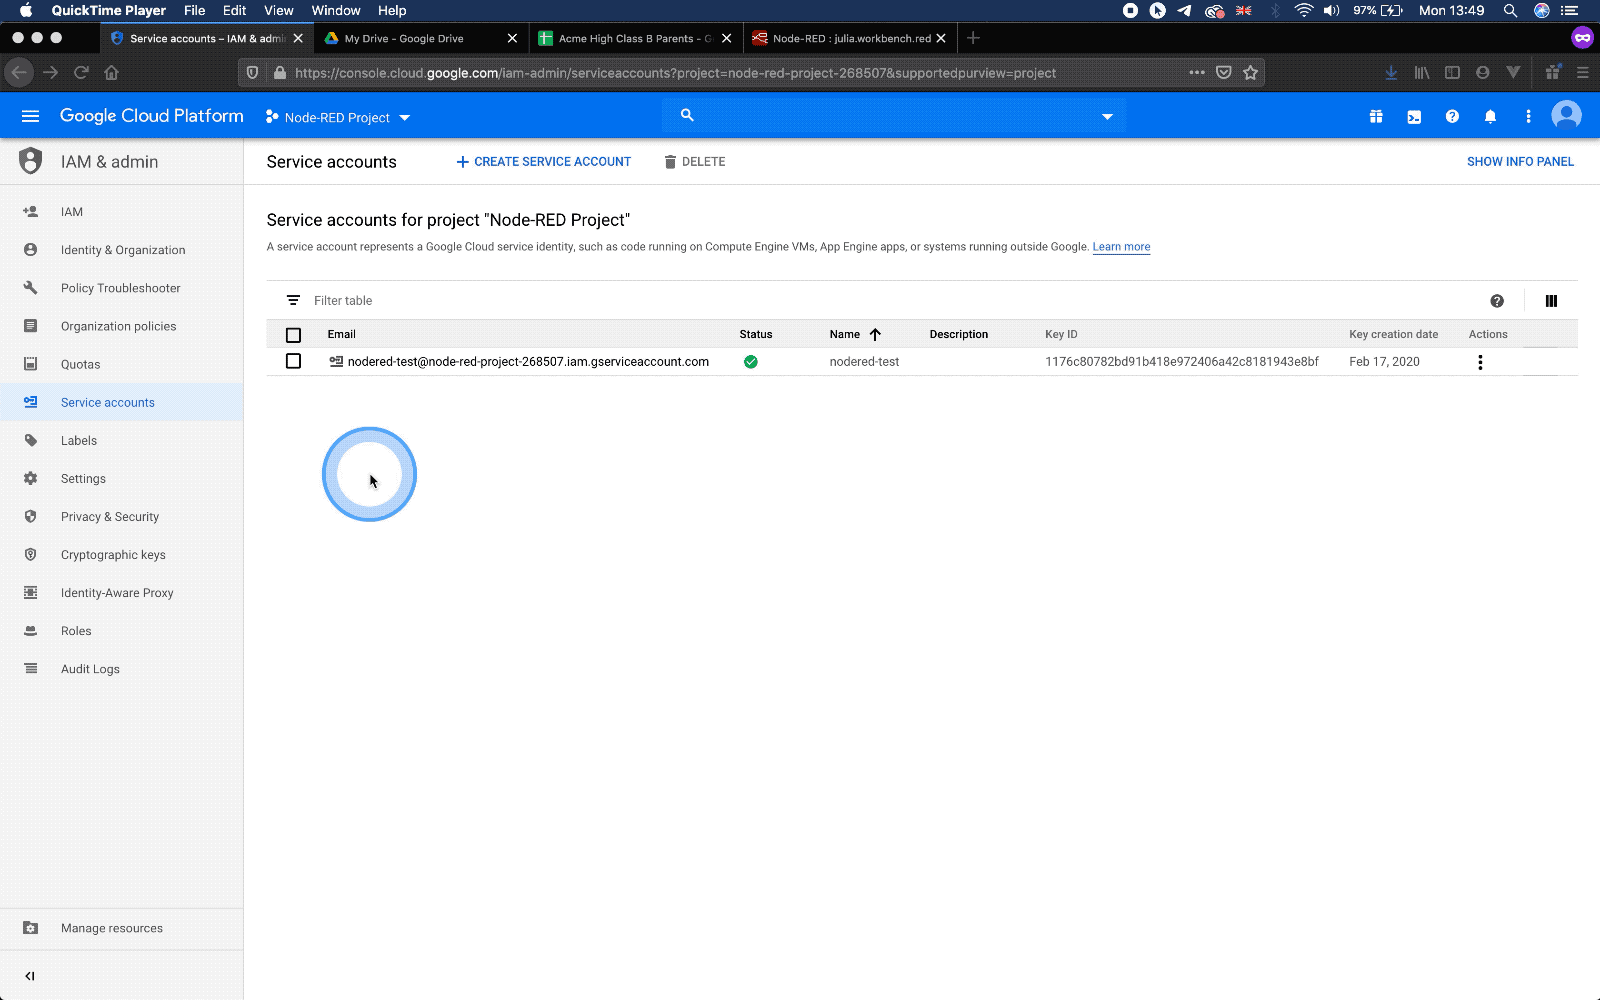The image size is (1600, 1000).
Task: Open the Window menu in menu bar
Action: click(x=335, y=10)
